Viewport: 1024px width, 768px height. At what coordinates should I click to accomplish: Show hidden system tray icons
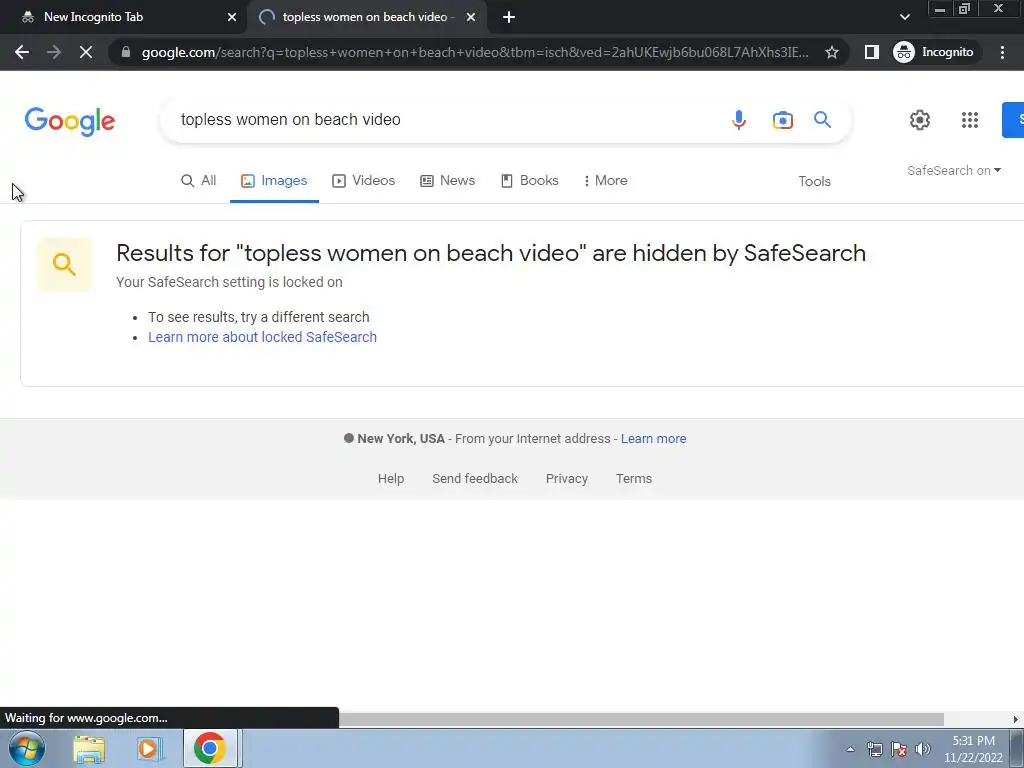850,749
